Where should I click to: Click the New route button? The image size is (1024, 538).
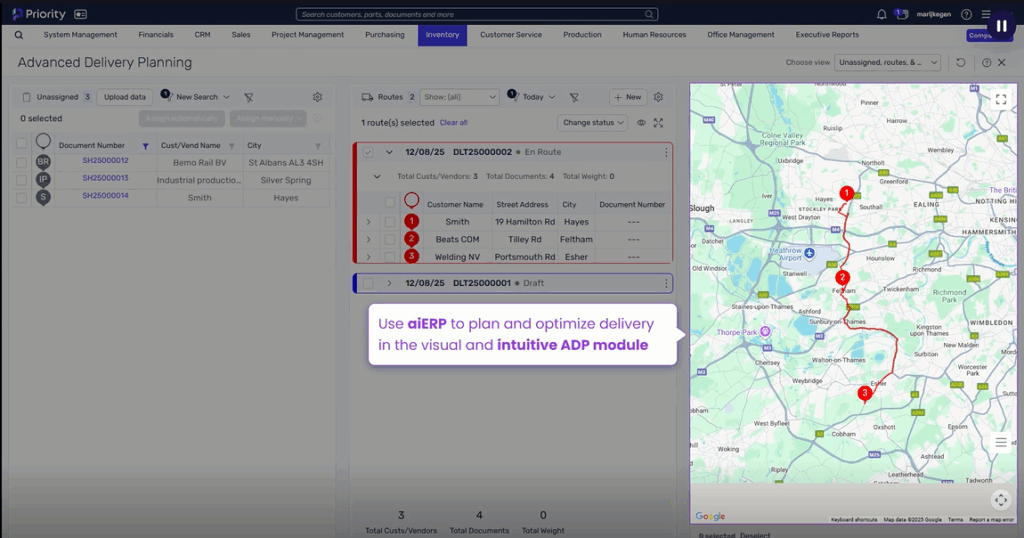click(x=628, y=97)
